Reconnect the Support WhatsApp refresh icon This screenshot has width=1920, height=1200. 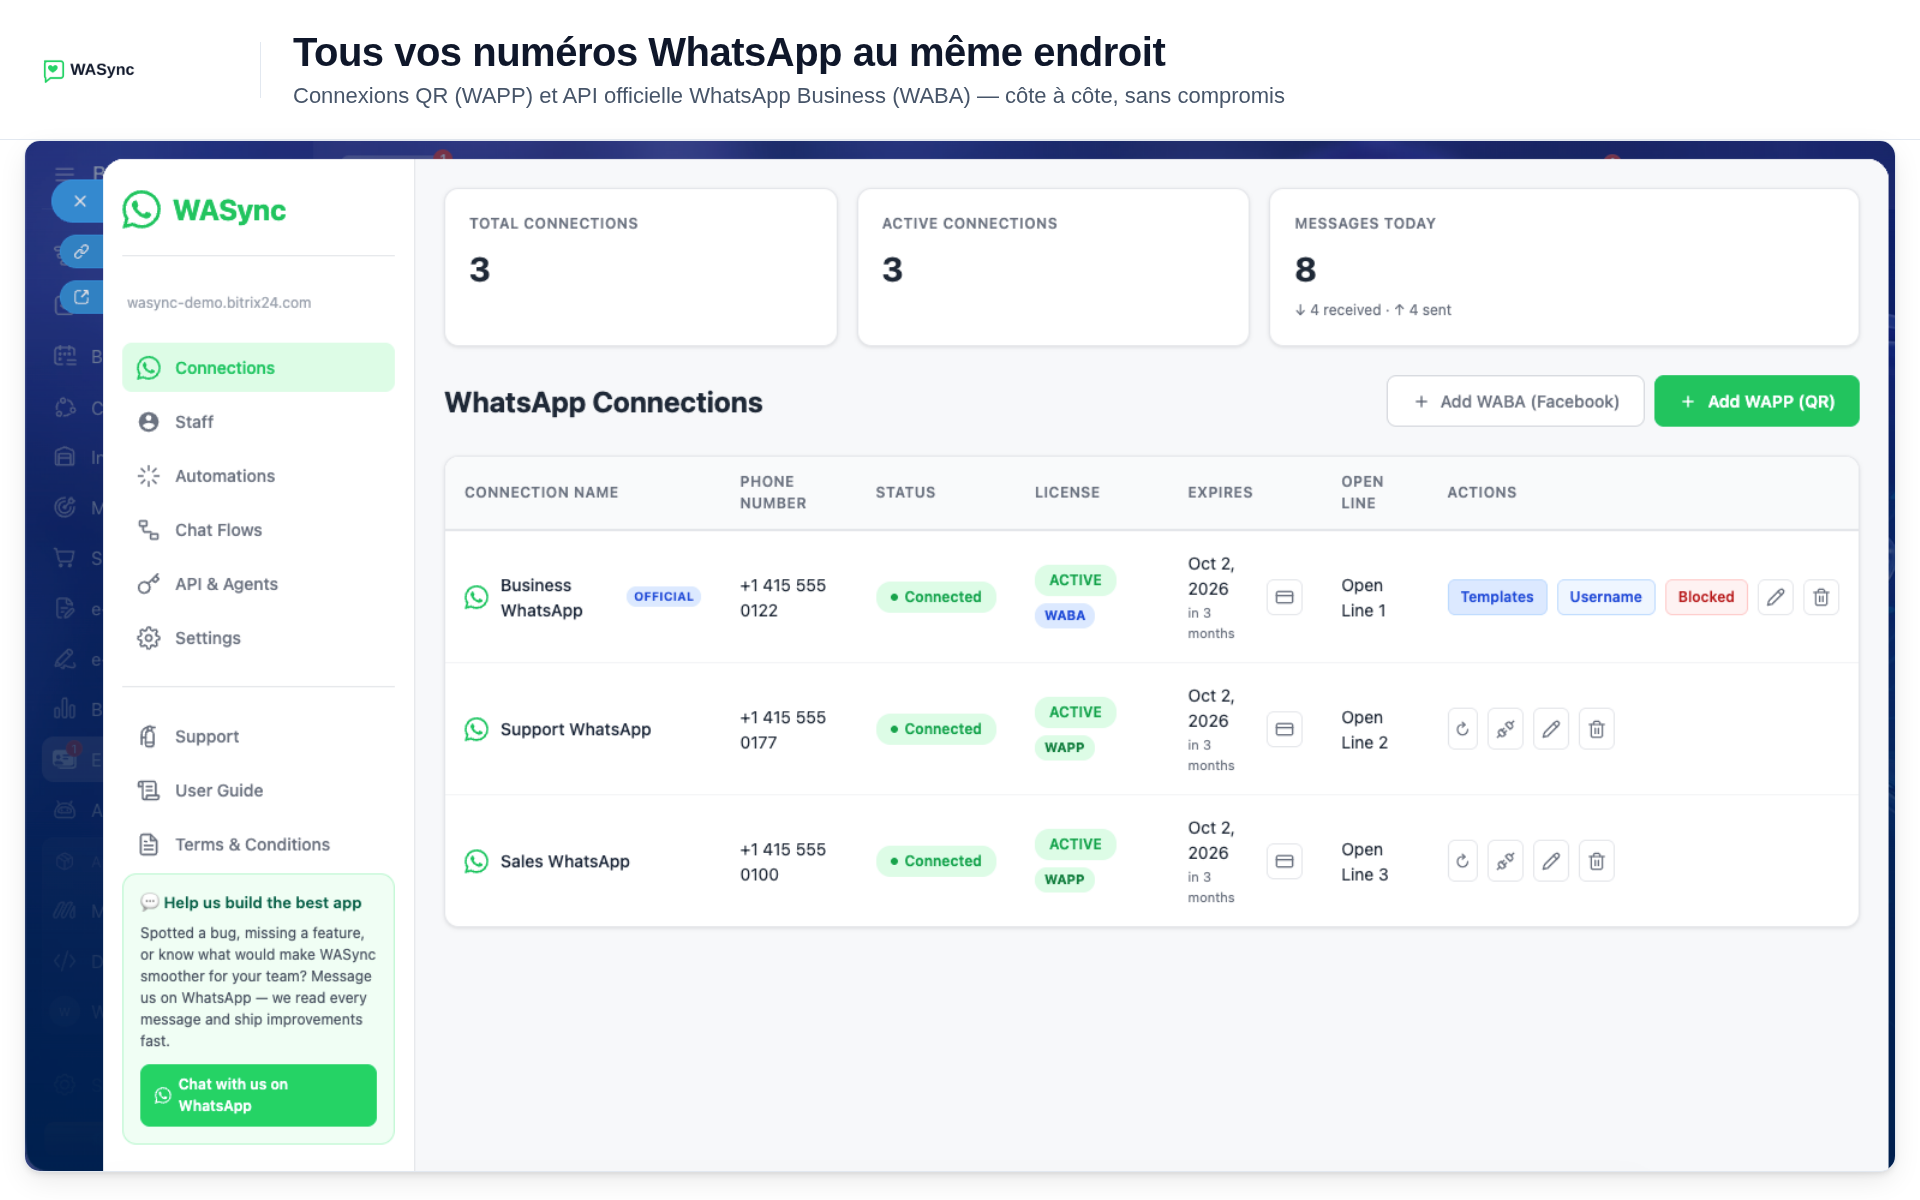[x=1463, y=729]
